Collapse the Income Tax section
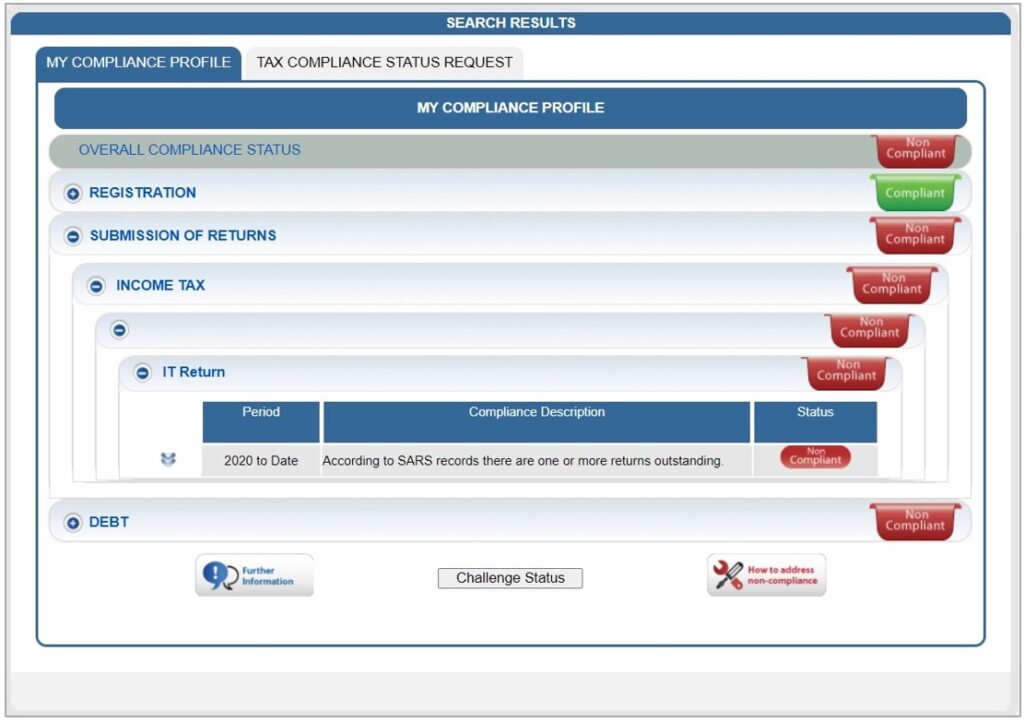This screenshot has width=1024, height=722. click(96, 286)
